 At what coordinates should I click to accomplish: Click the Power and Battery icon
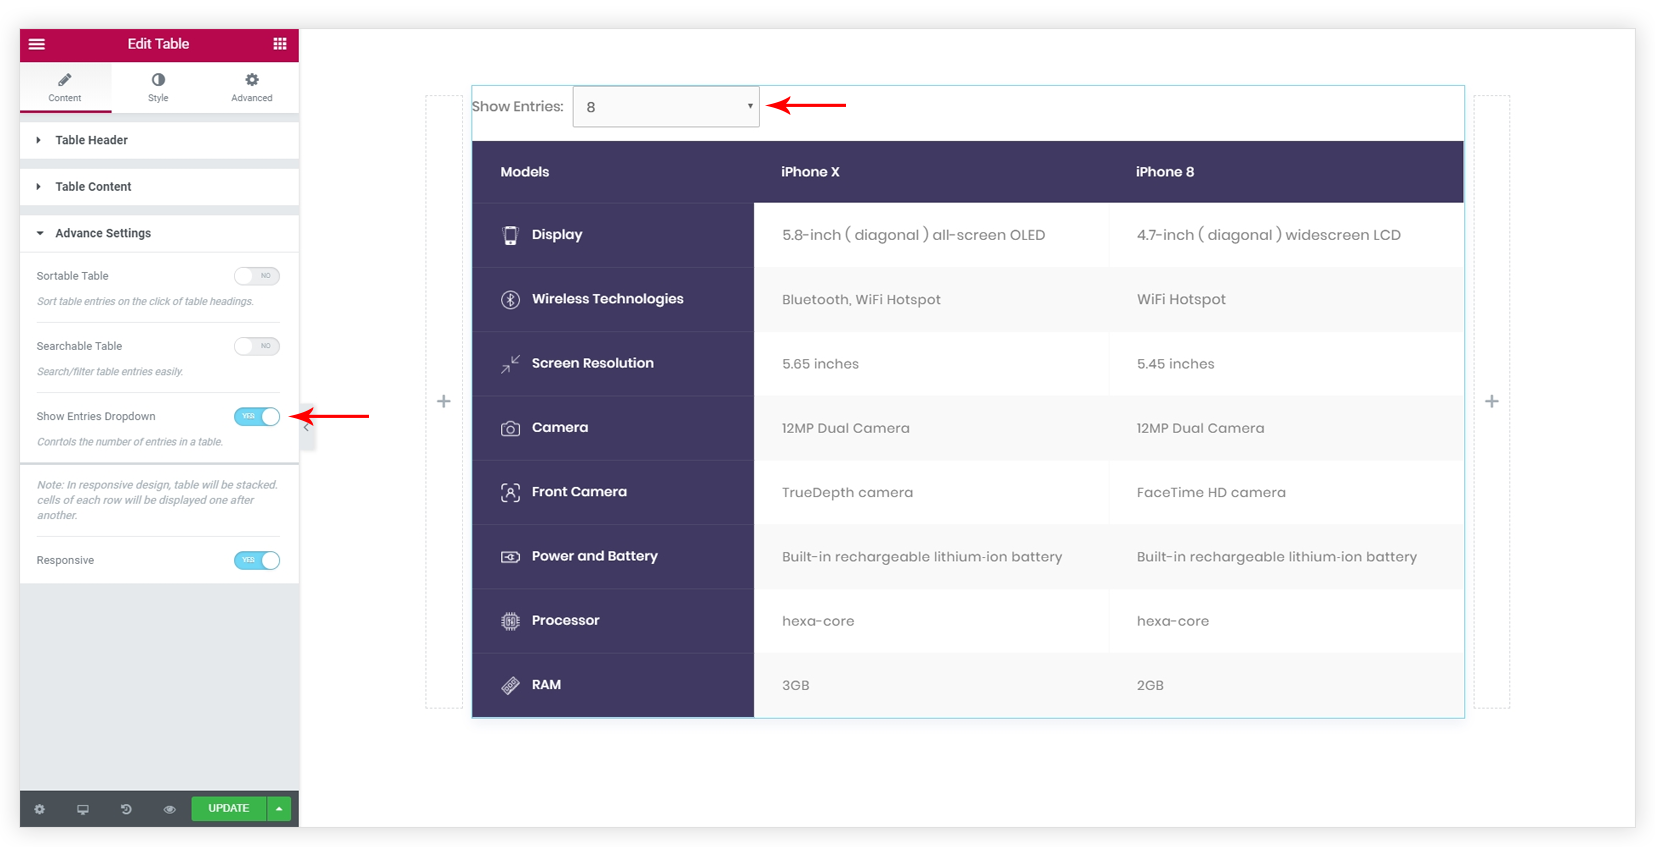coord(510,557)
